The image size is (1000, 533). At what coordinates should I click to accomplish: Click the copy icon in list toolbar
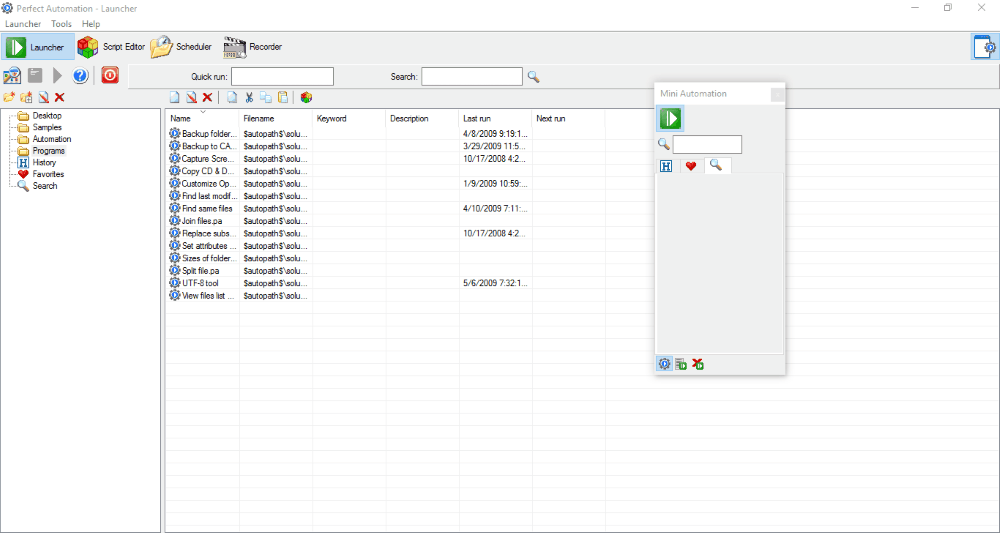(266, 98)
